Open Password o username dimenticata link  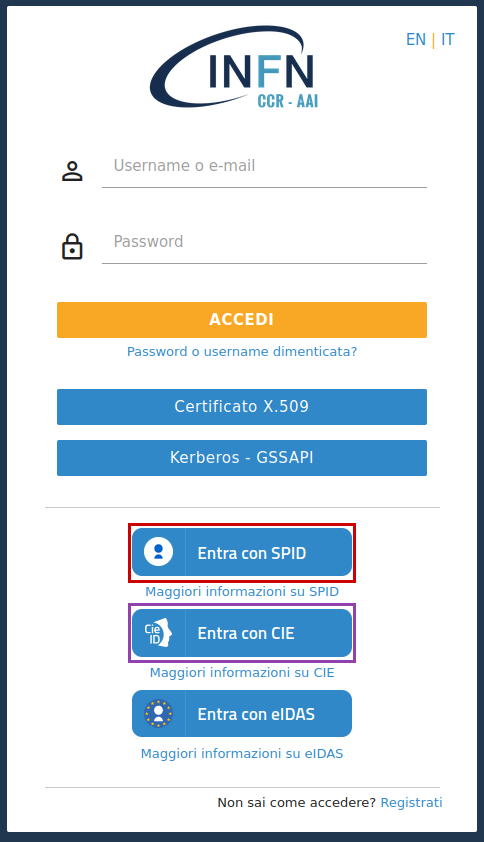(242, 352)
